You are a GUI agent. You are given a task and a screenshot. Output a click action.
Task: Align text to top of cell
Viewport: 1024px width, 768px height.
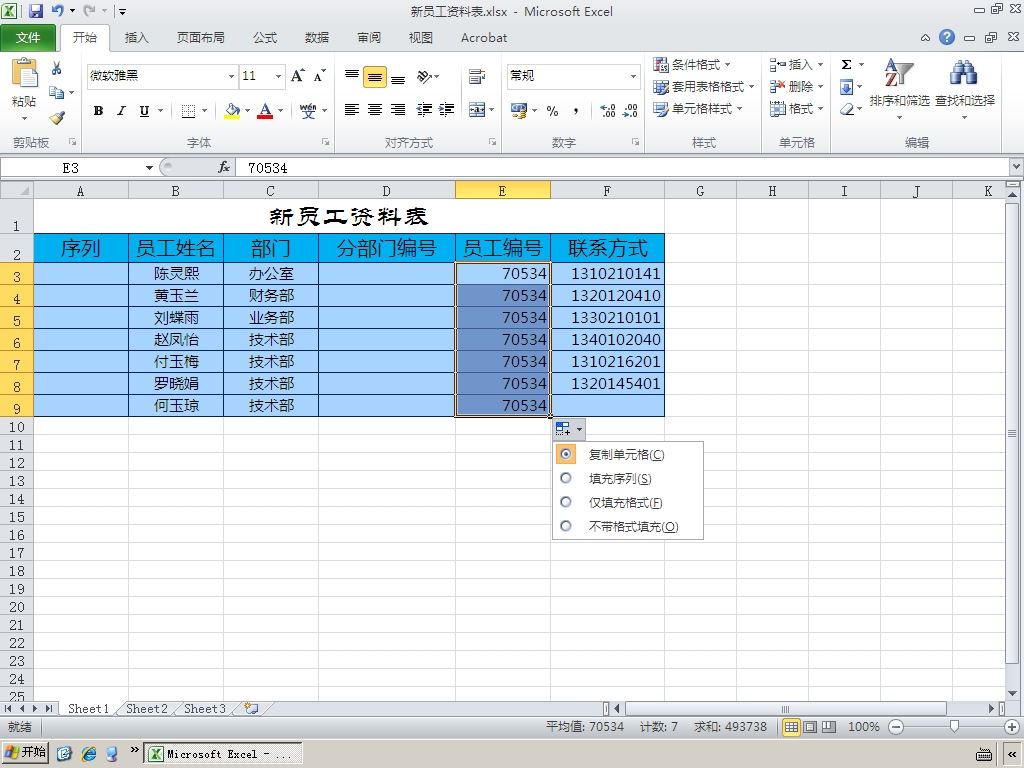[x=351, y=76]
